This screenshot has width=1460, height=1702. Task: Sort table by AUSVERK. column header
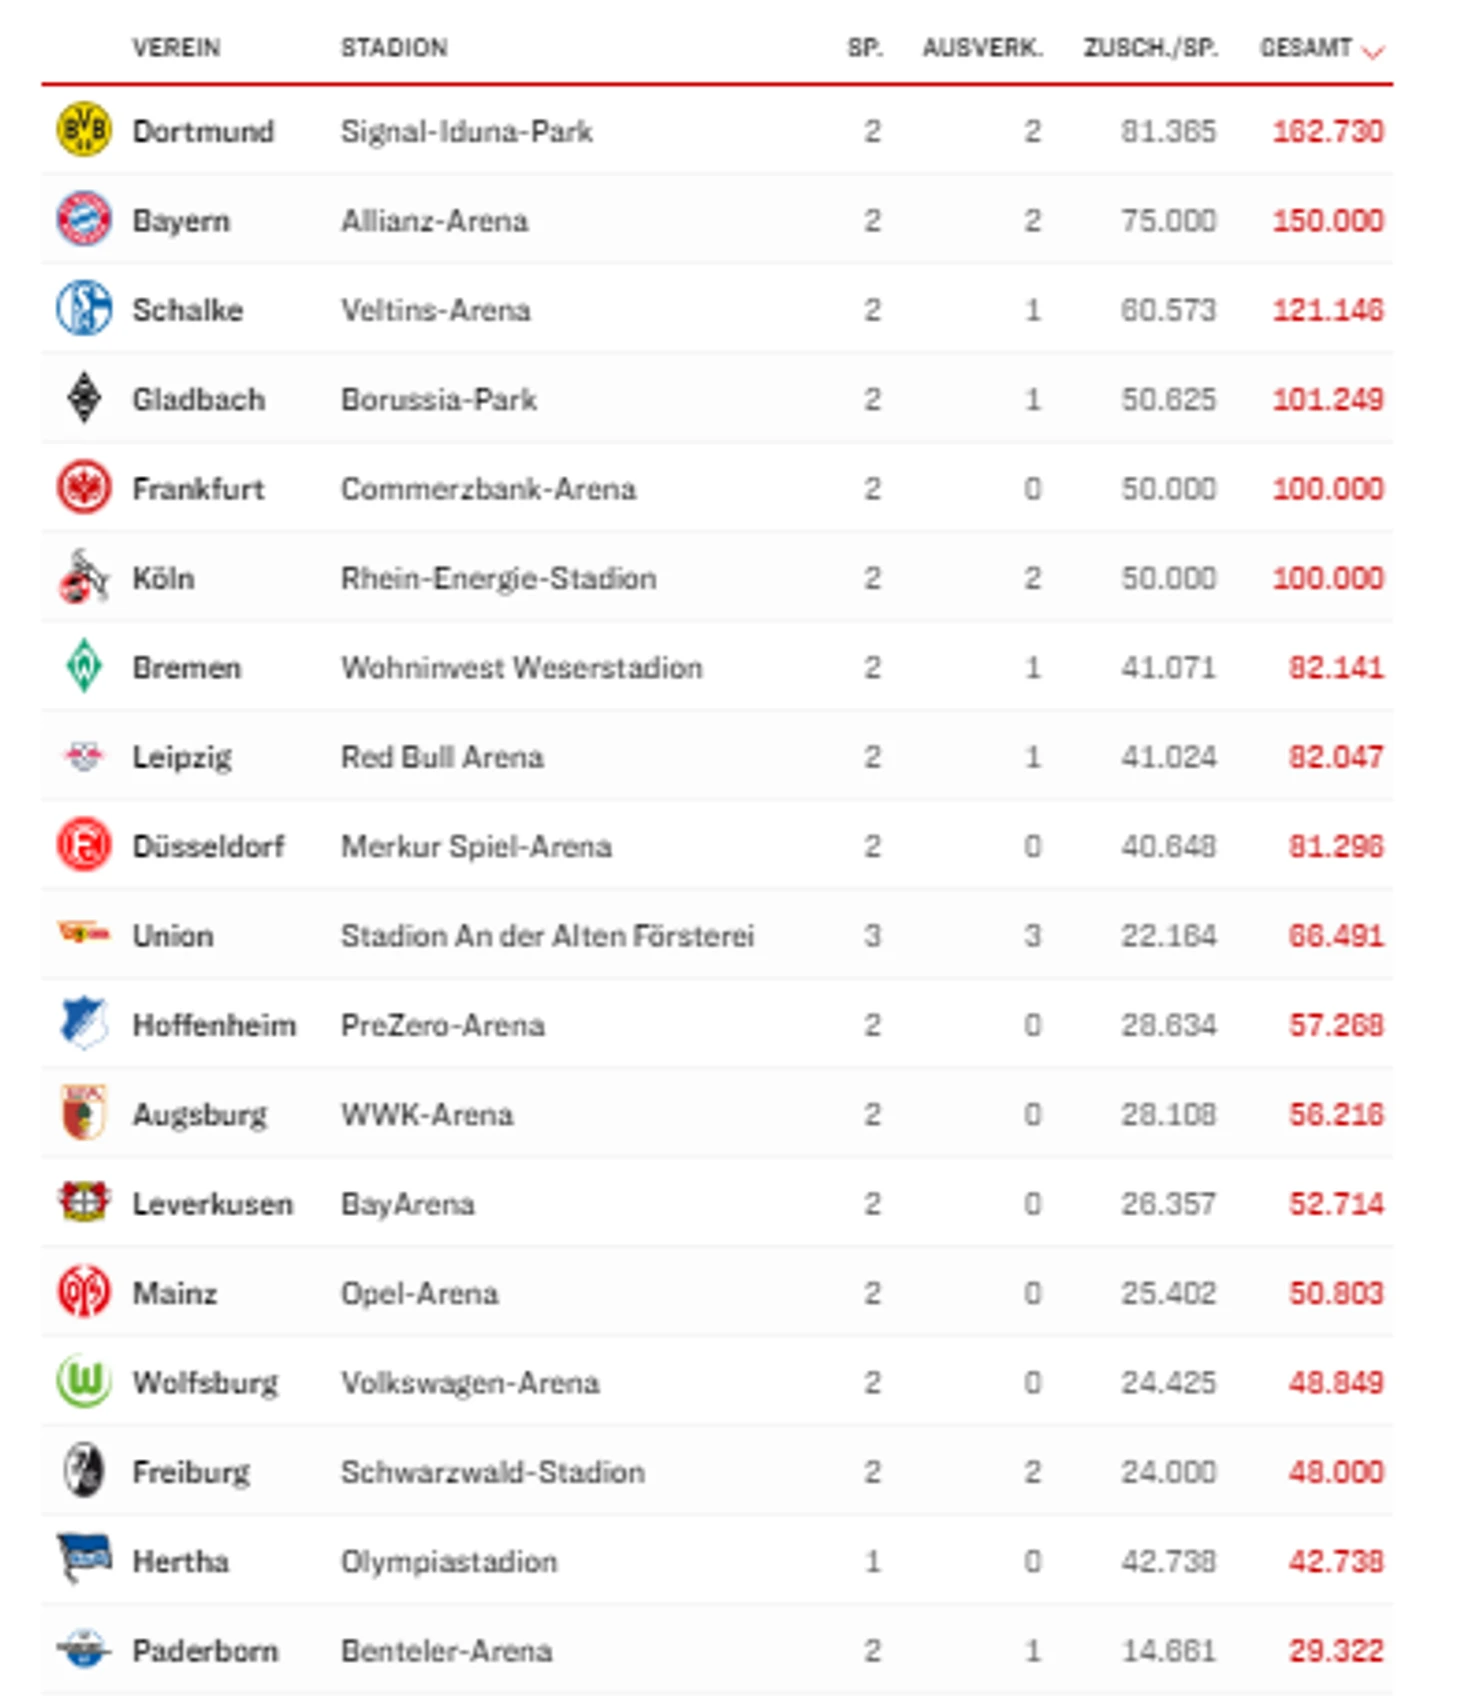click(982, 48)
